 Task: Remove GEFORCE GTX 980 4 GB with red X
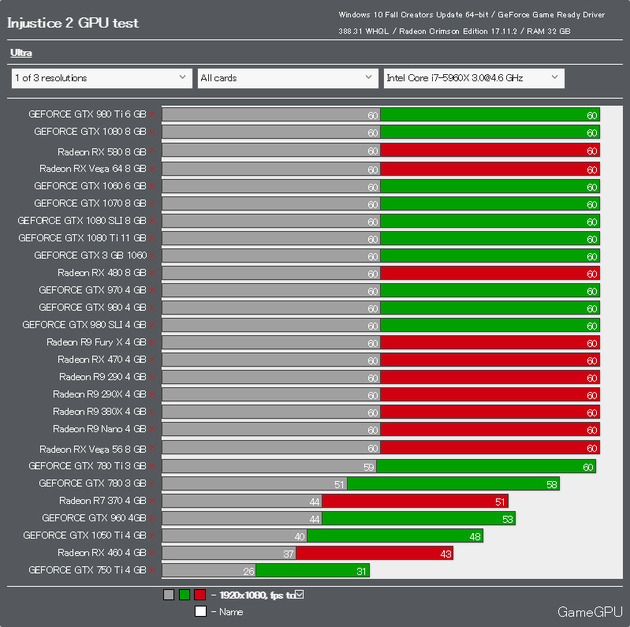point(152,307)
